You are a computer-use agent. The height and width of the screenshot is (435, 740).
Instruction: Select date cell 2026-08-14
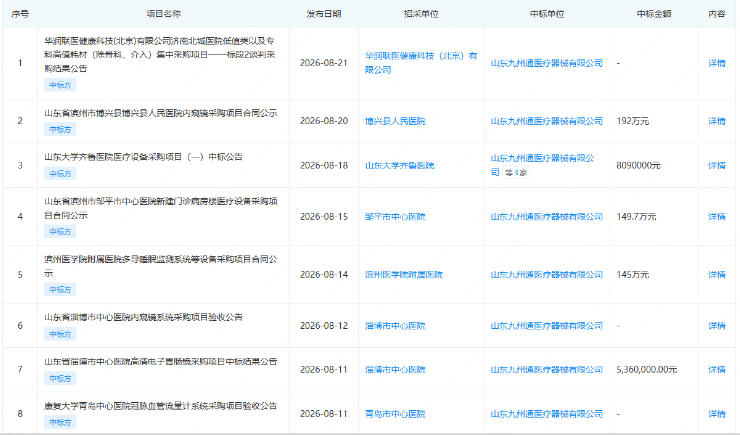(324, 275)
